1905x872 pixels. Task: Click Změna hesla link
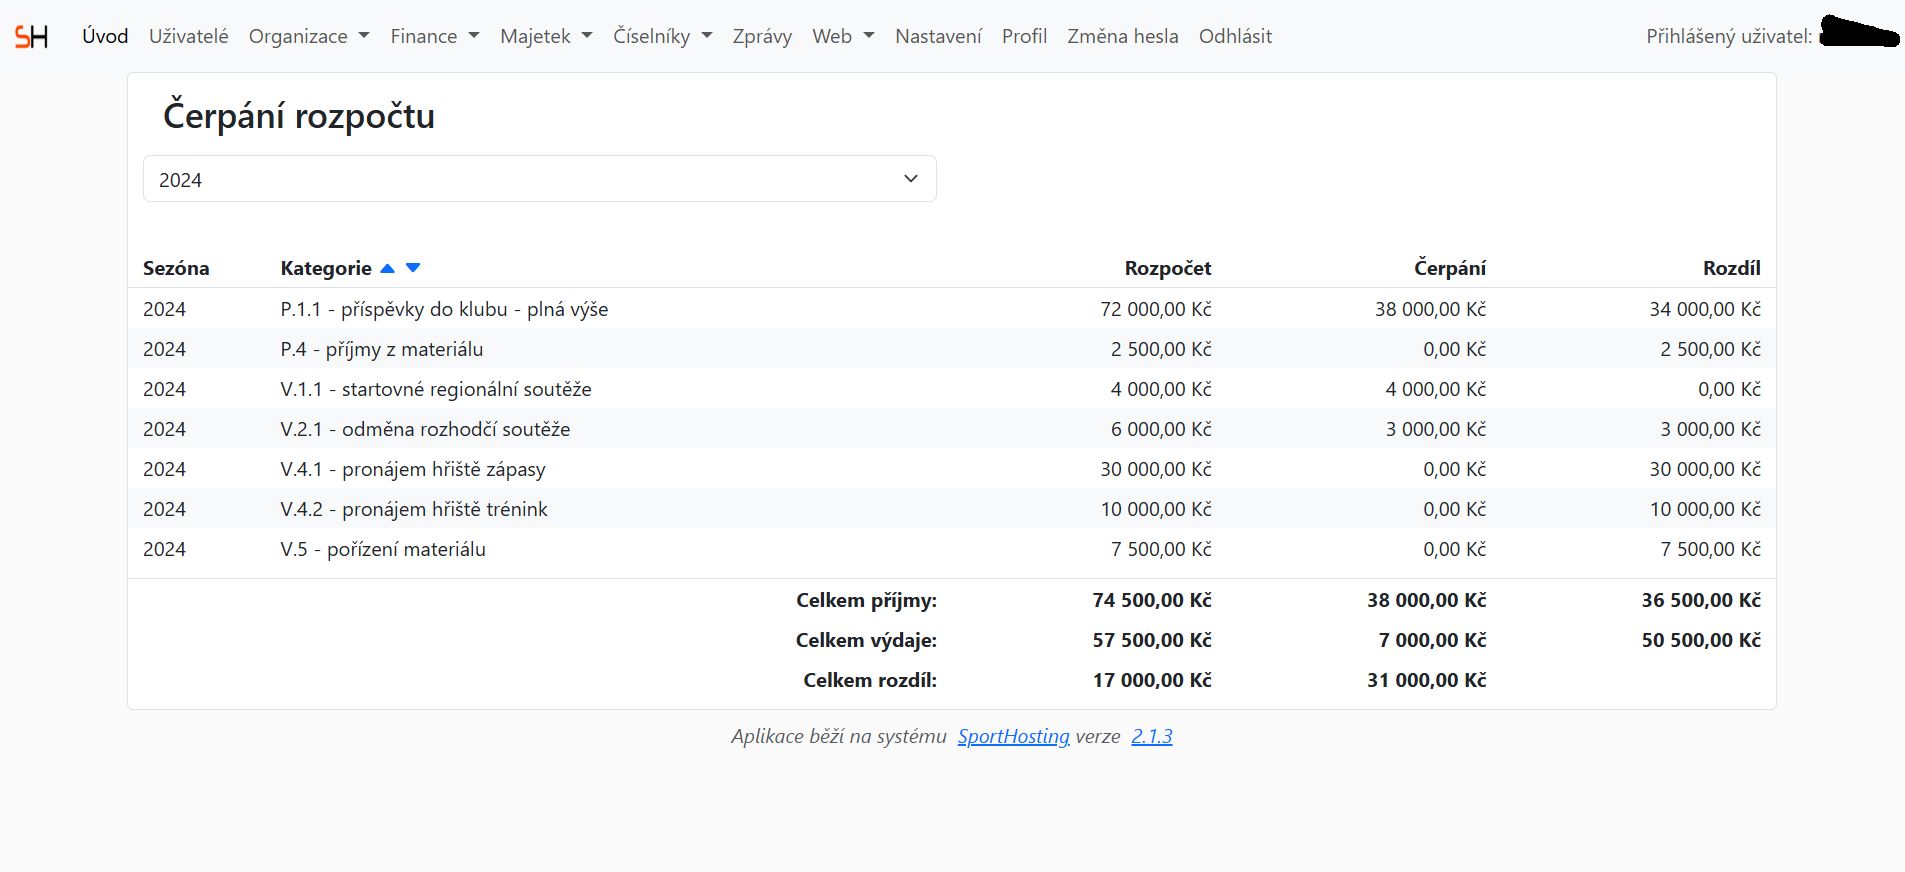1122,36
